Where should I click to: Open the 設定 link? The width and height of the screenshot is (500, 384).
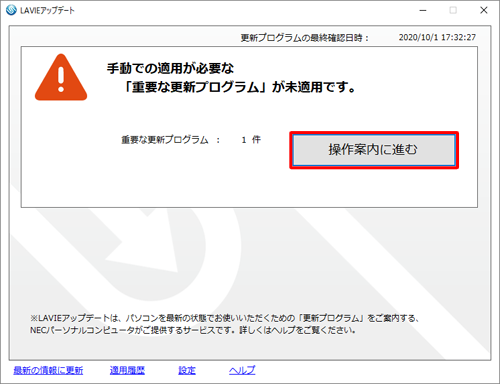(187, 370)
